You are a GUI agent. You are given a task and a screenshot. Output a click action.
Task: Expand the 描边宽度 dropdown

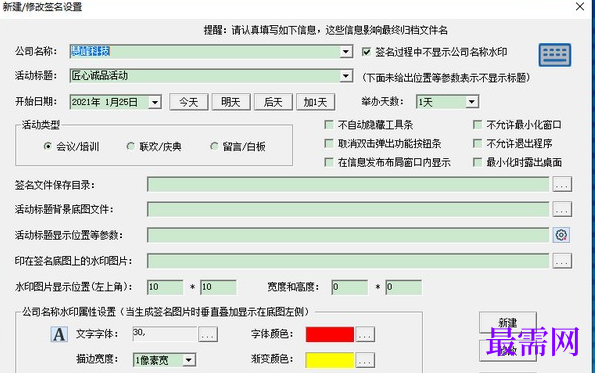[x=188, y=360]
